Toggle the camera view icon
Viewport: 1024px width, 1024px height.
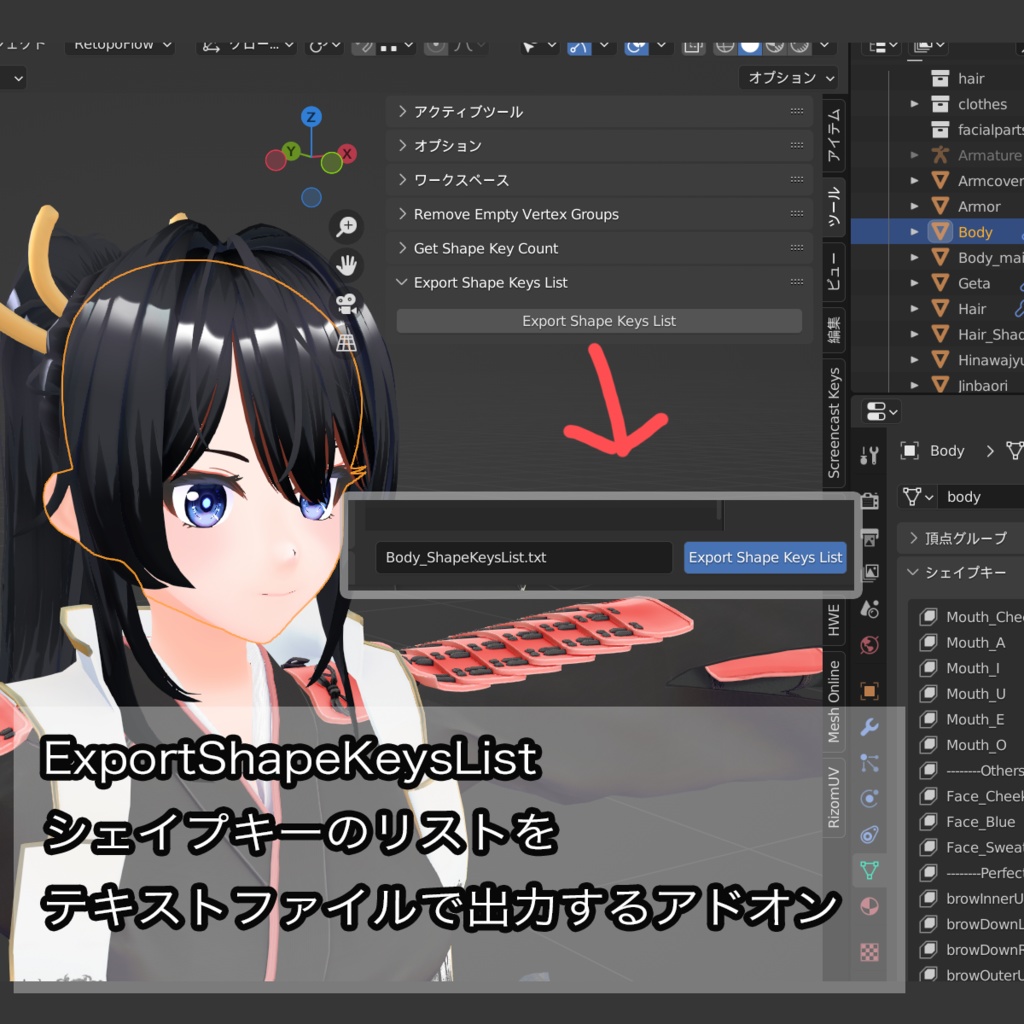click(346, 304)
